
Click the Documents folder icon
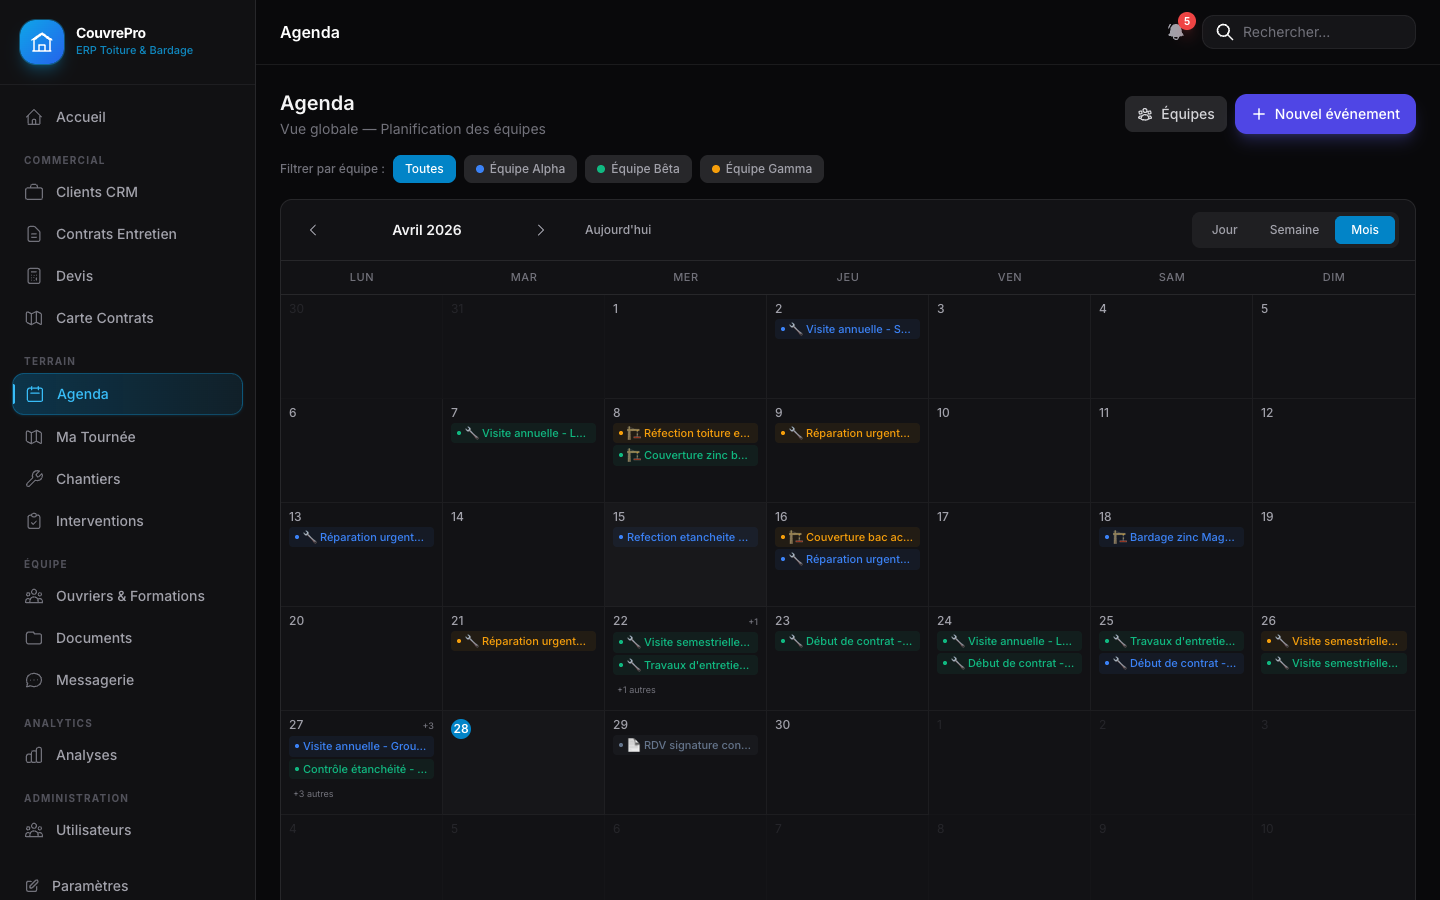coord(34,638)
